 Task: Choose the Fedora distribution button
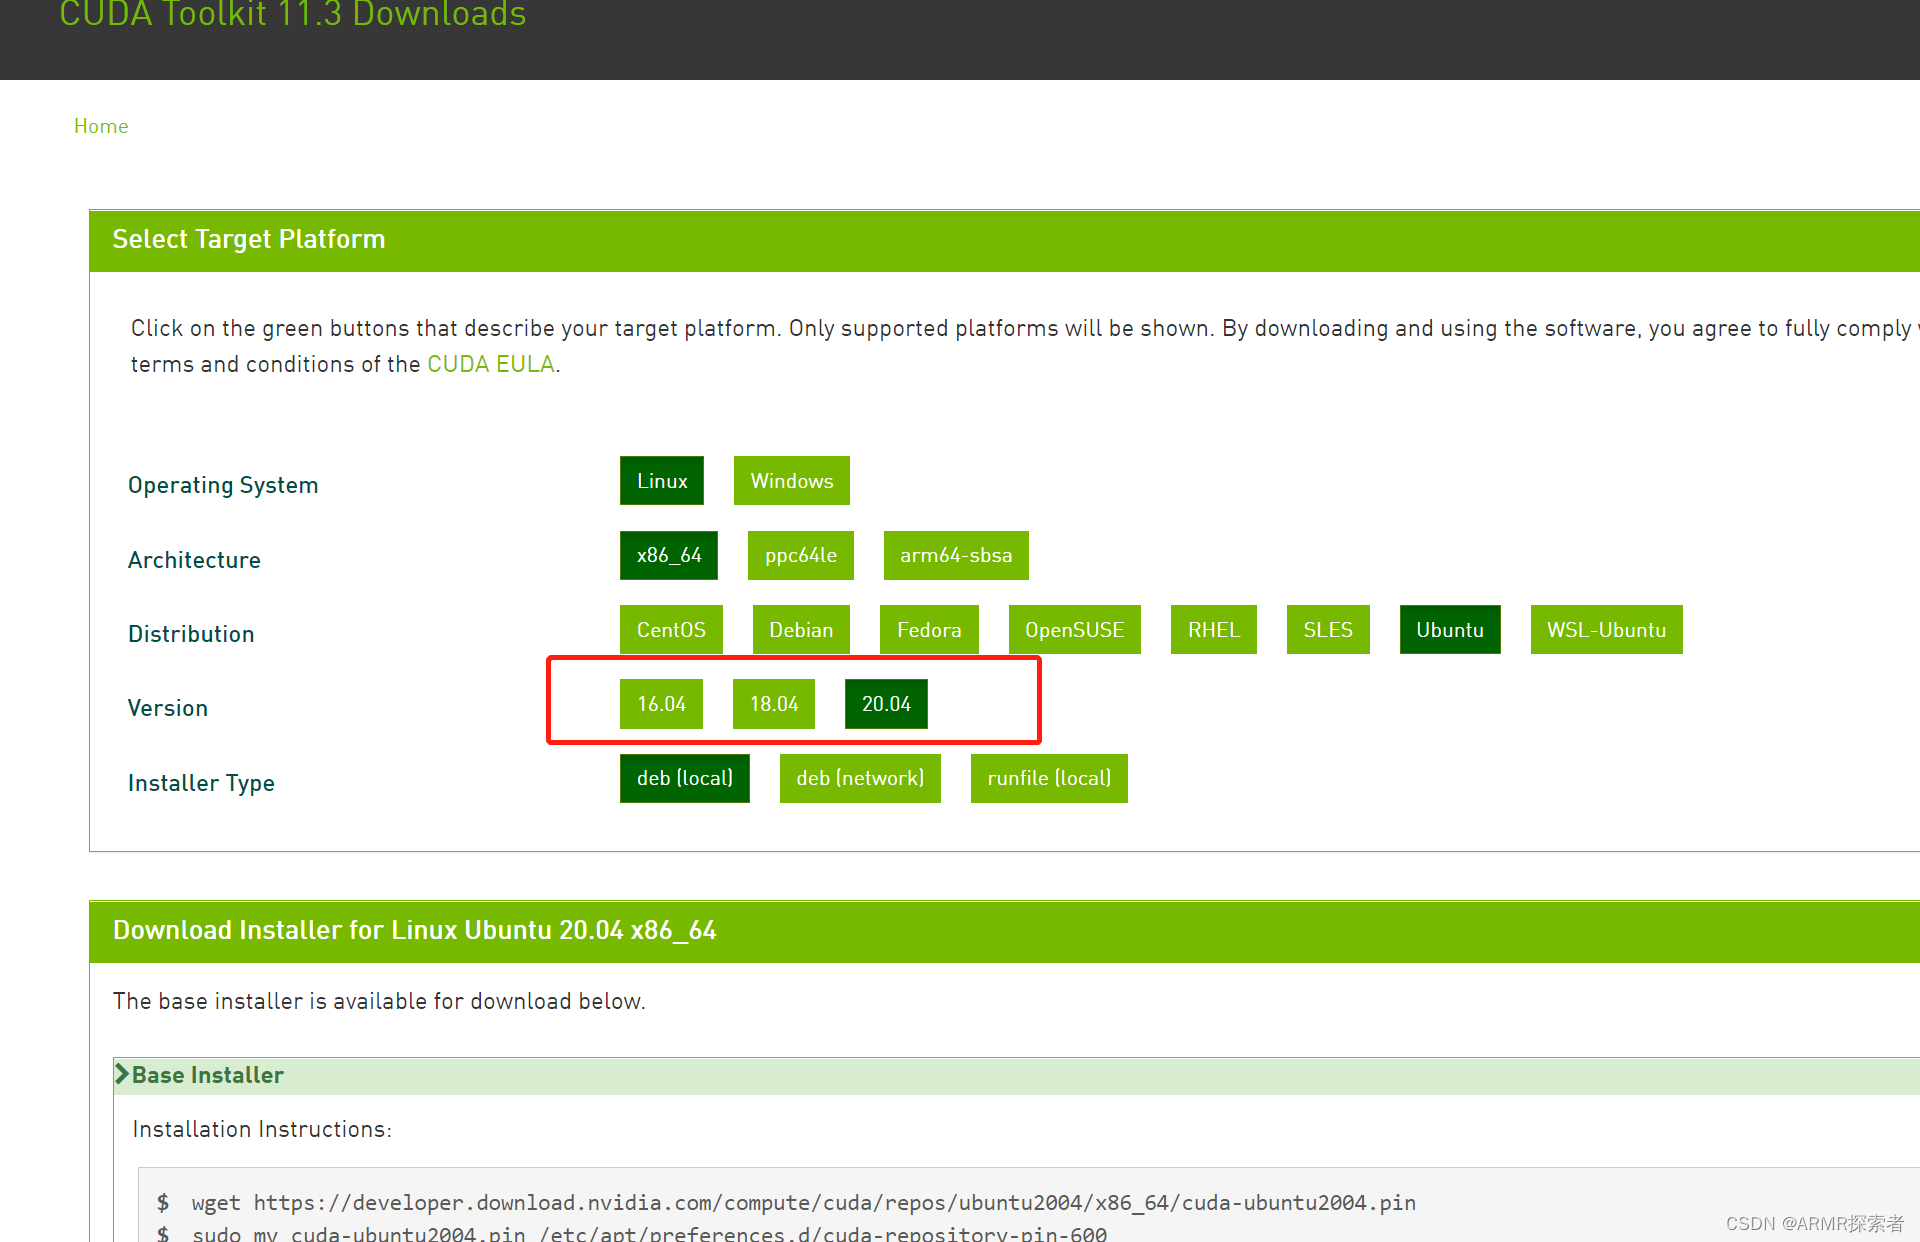[928, 630]
